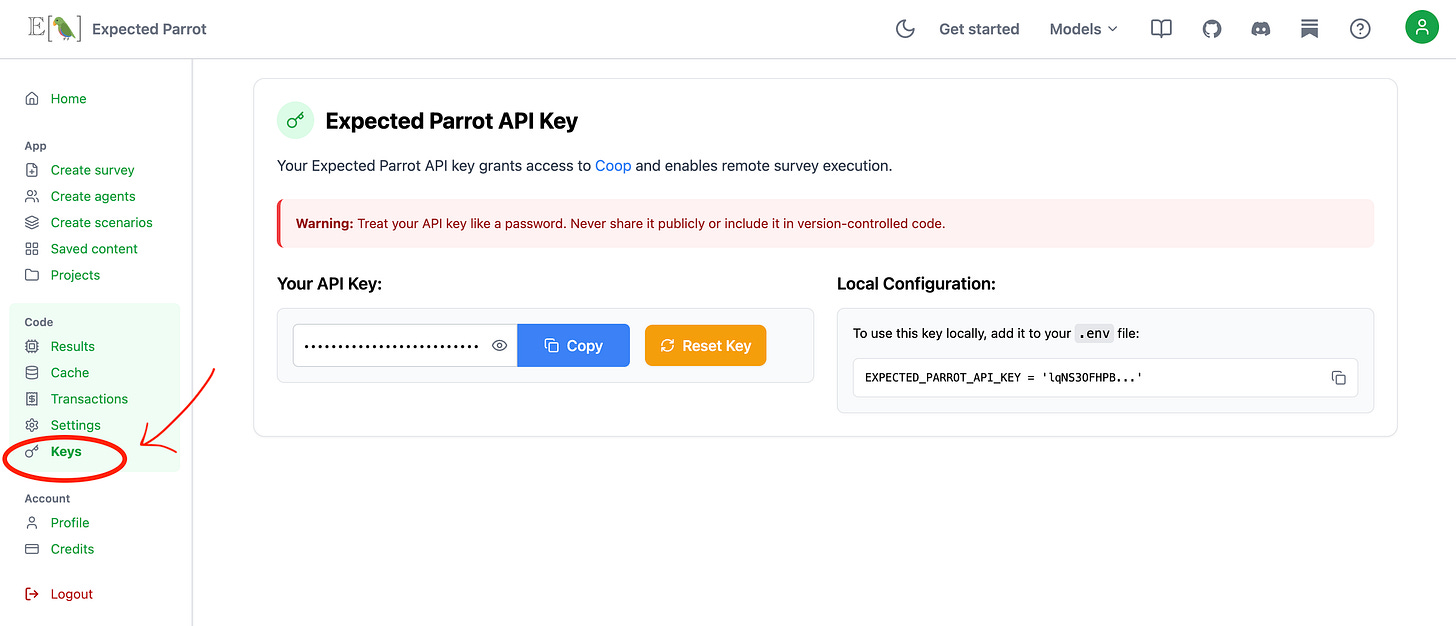Click the Settings gear icon

point(32,425)
